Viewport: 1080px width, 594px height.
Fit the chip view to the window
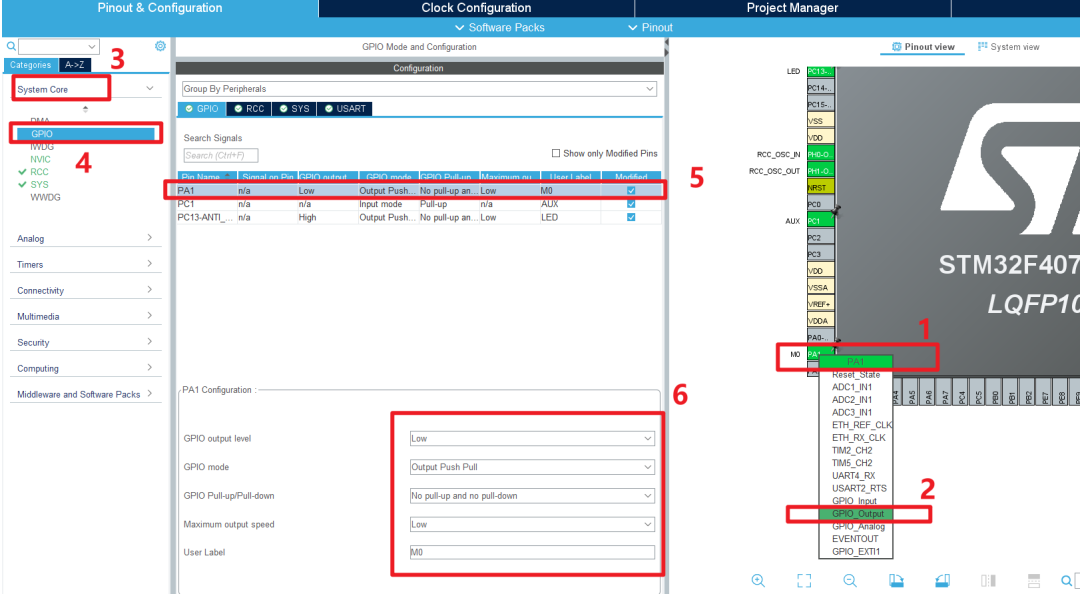point(804,580)
